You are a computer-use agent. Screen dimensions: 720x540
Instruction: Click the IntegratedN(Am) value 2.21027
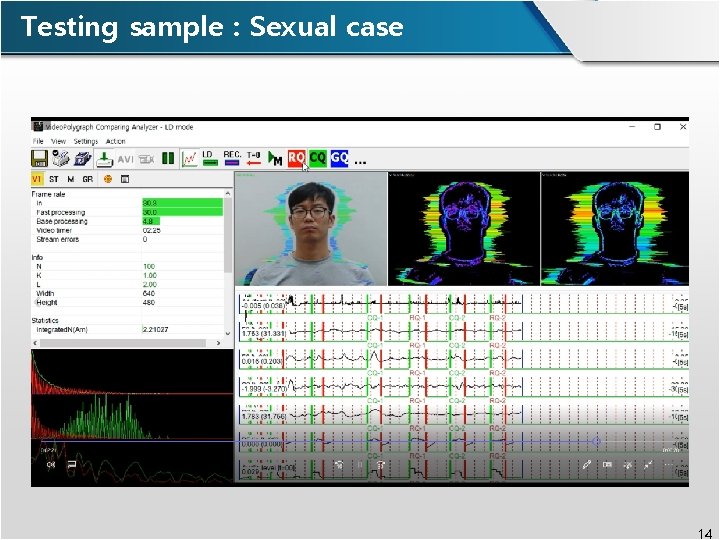pos(155,330)
